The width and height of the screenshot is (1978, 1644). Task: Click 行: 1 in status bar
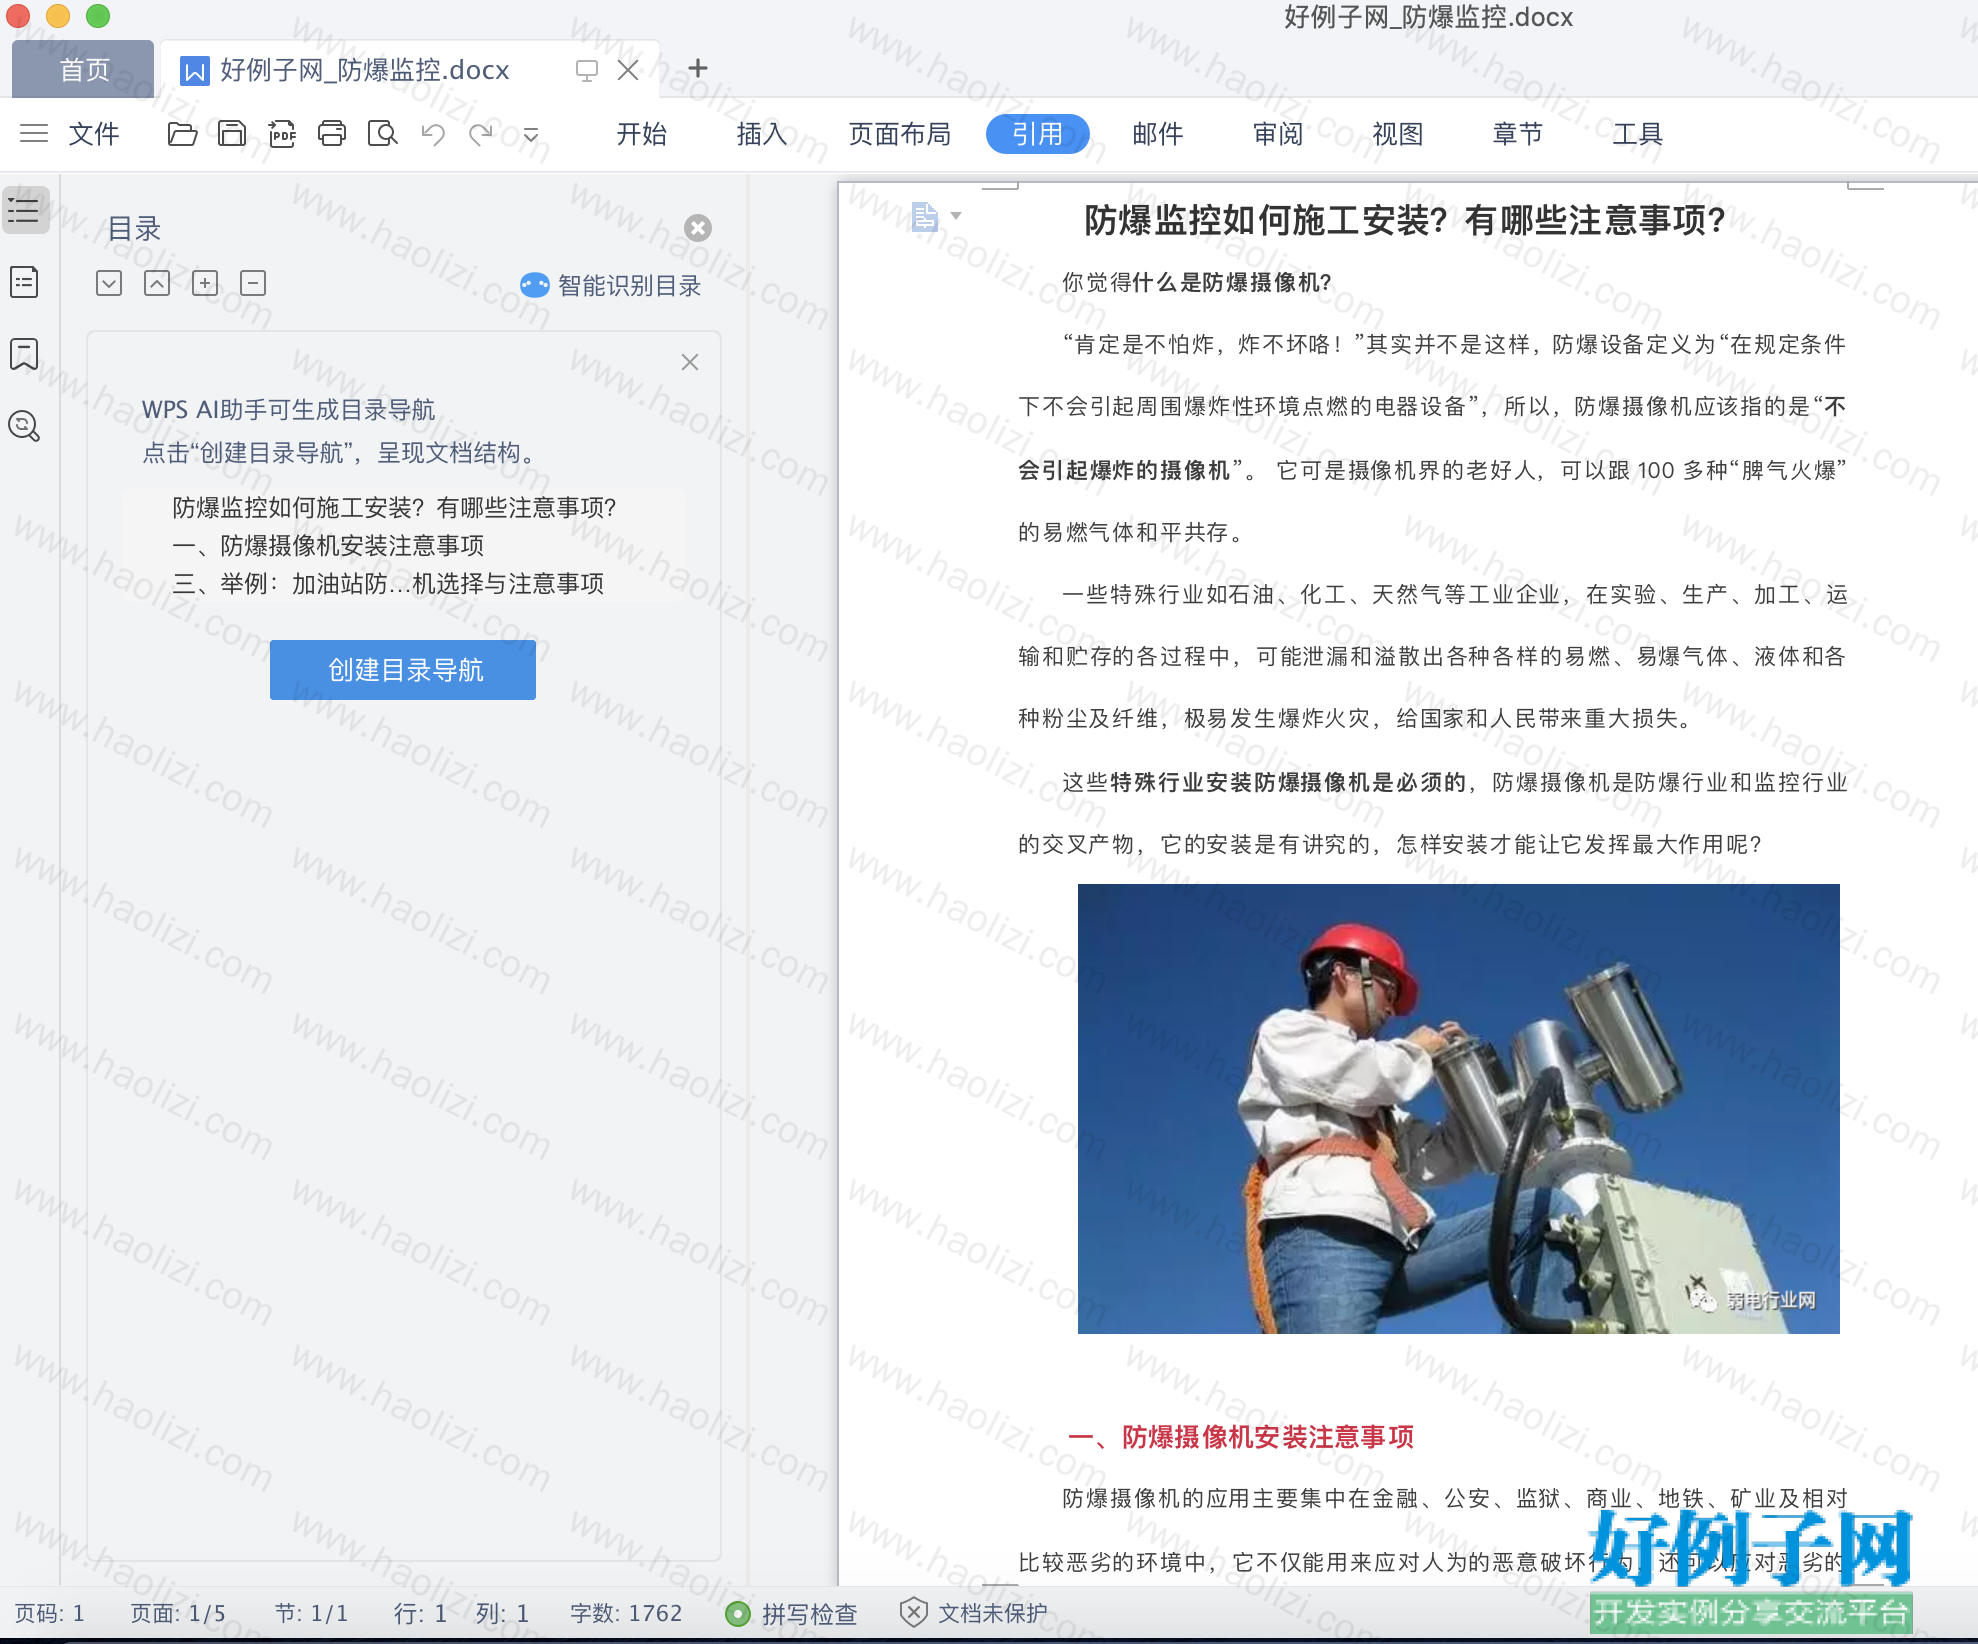point(420,1613)
